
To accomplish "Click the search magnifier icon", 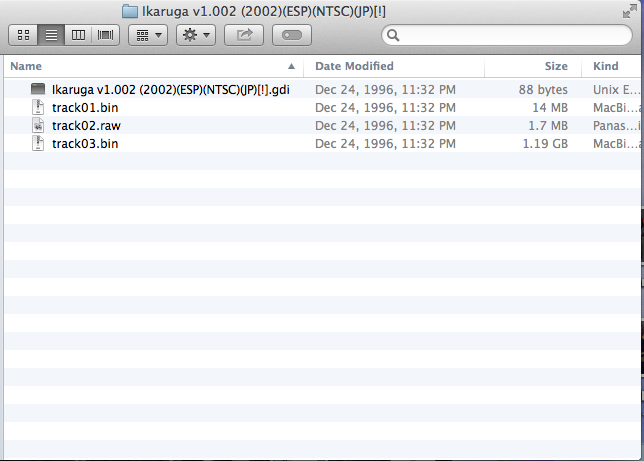I will (x=393, y=35).
